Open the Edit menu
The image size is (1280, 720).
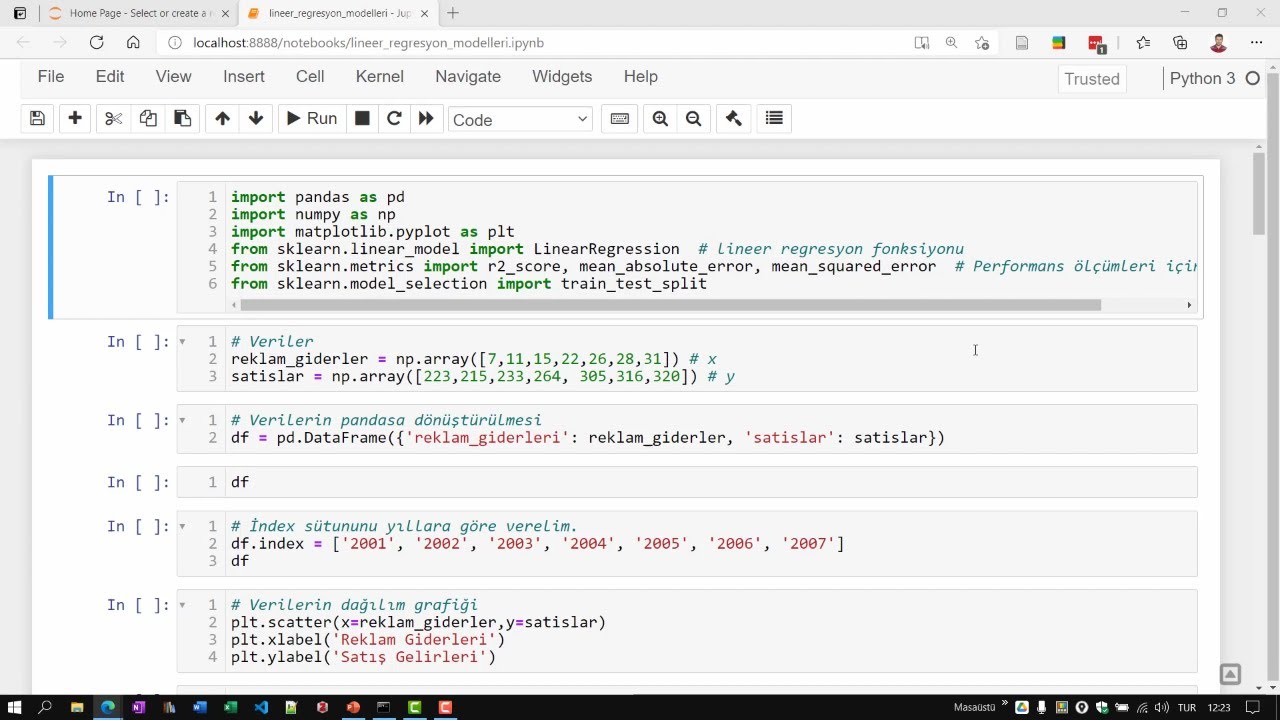click(110, 76)
